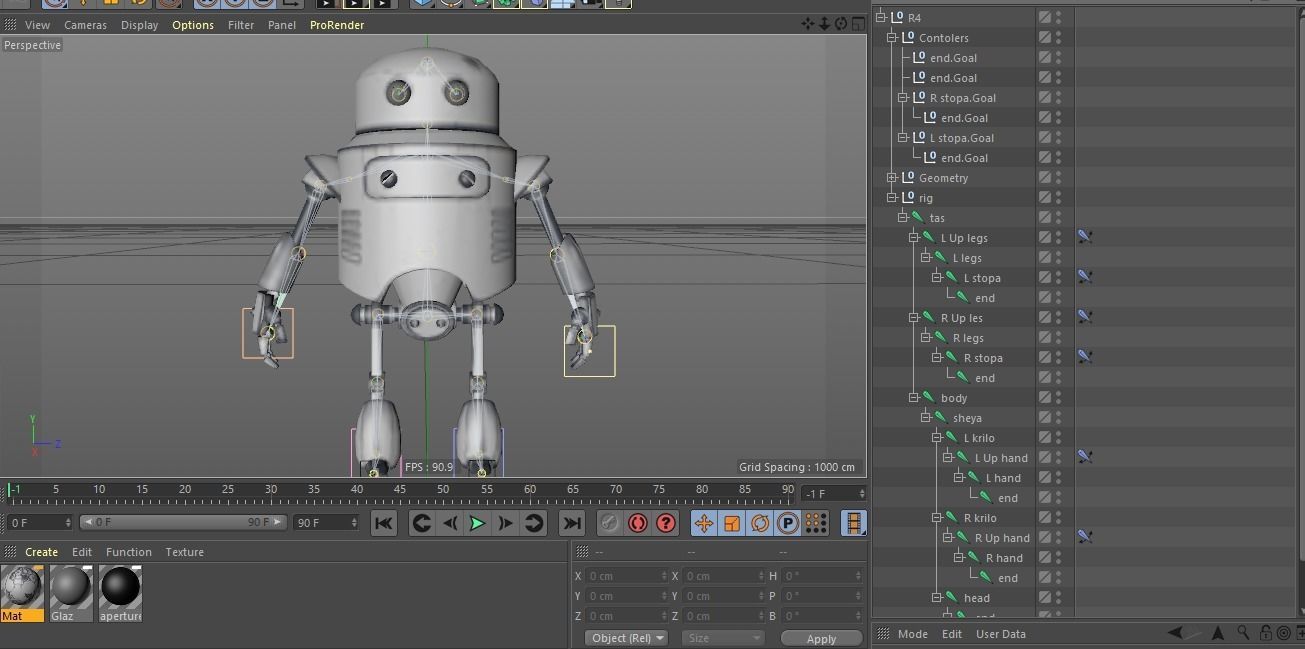Step forward one frame
This screenshot has height=649, width=1305.
506,523
